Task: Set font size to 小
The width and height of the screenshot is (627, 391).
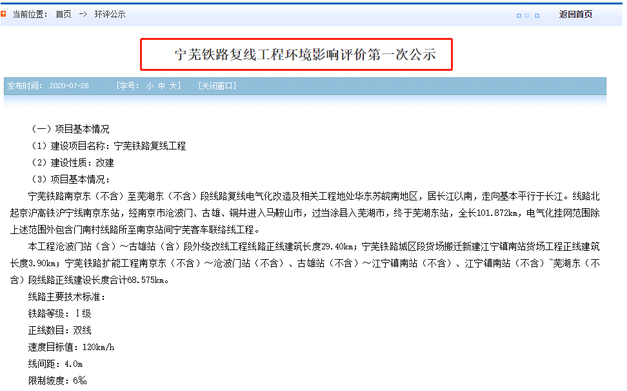Action: 150,86
